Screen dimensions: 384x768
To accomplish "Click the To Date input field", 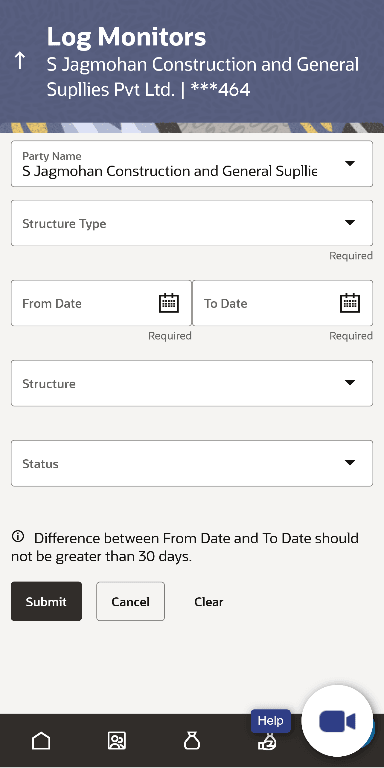I will [x=283, y=303].
